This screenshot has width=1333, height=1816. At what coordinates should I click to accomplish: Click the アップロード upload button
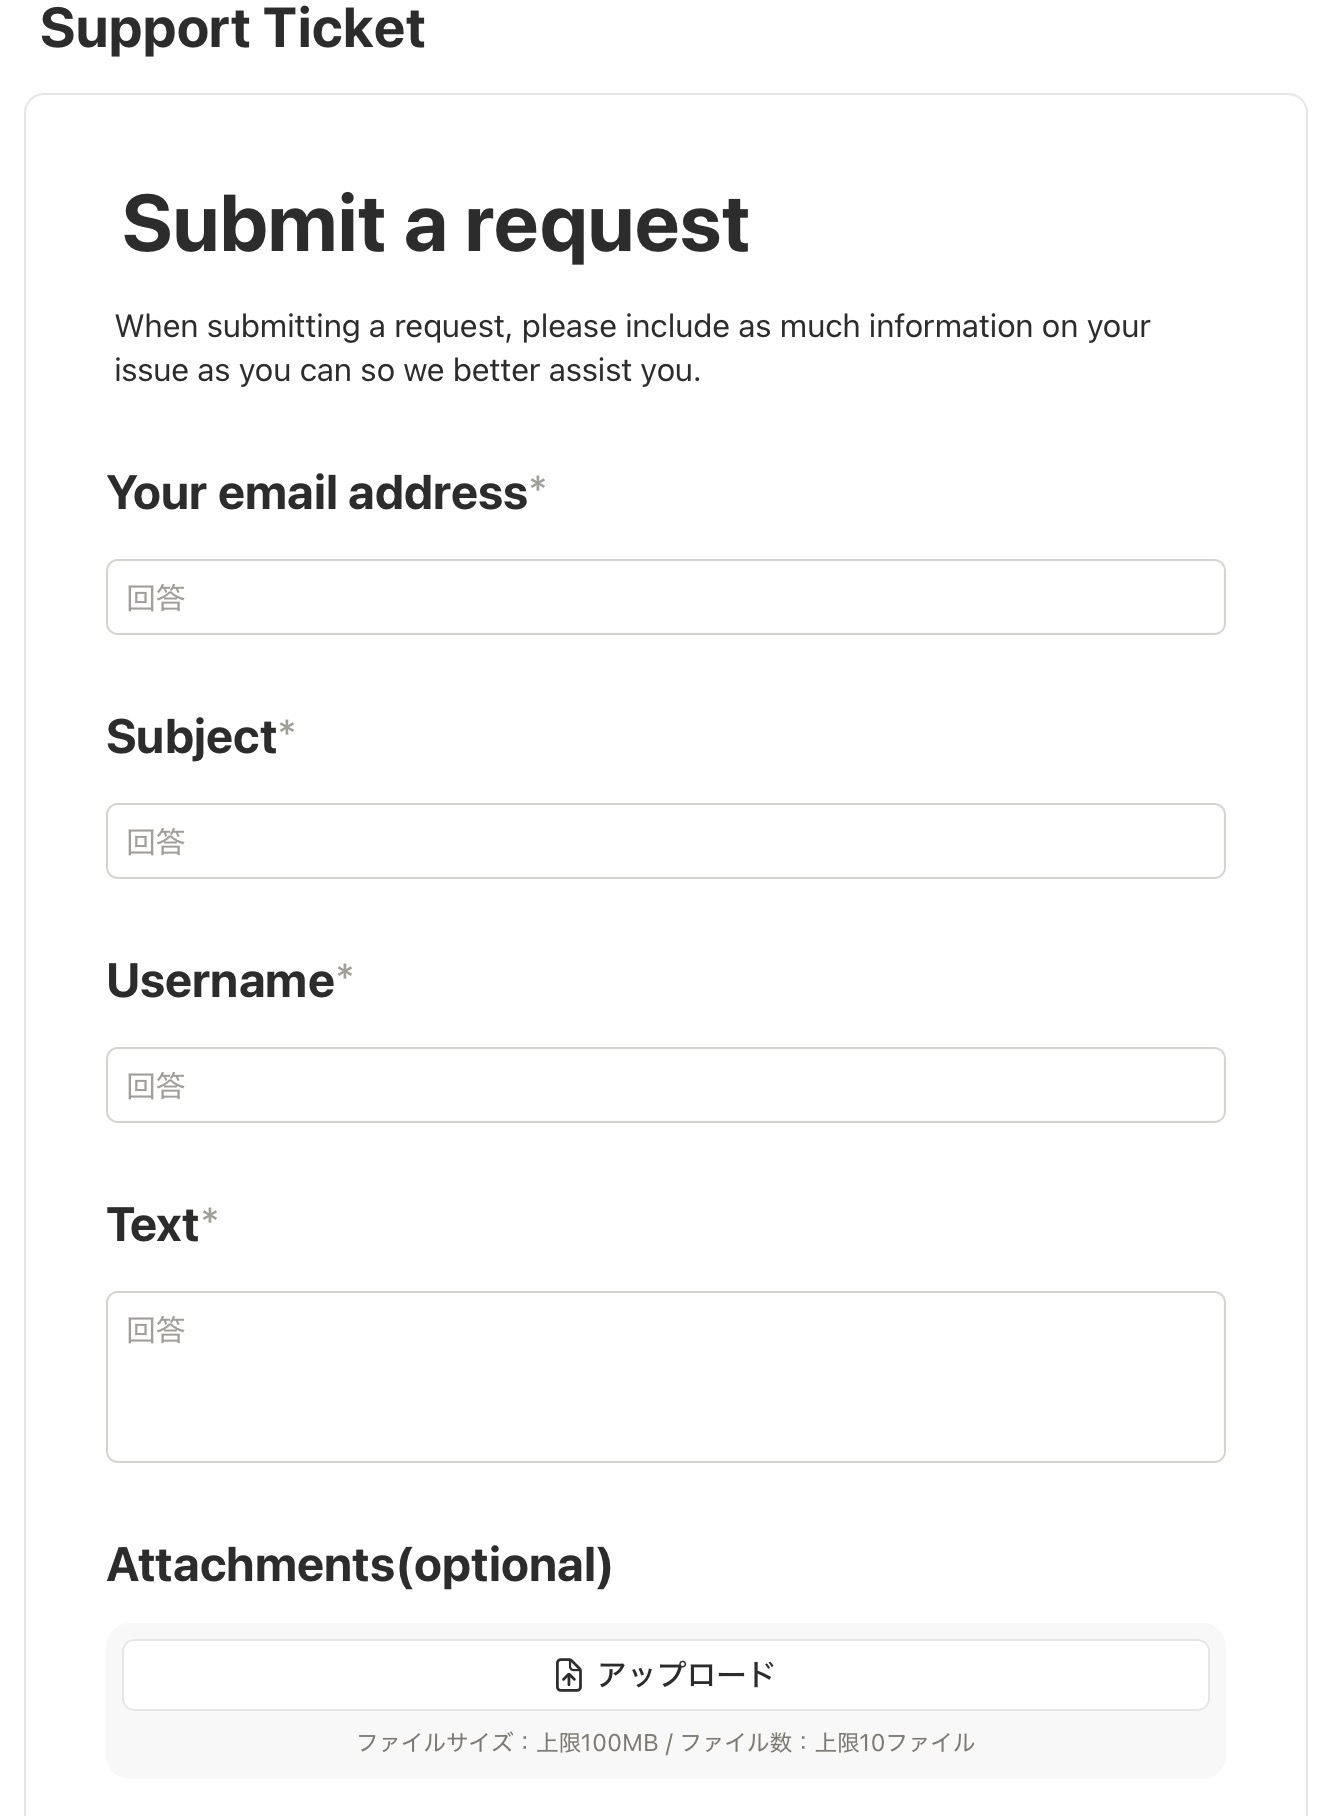point(666,1674)
